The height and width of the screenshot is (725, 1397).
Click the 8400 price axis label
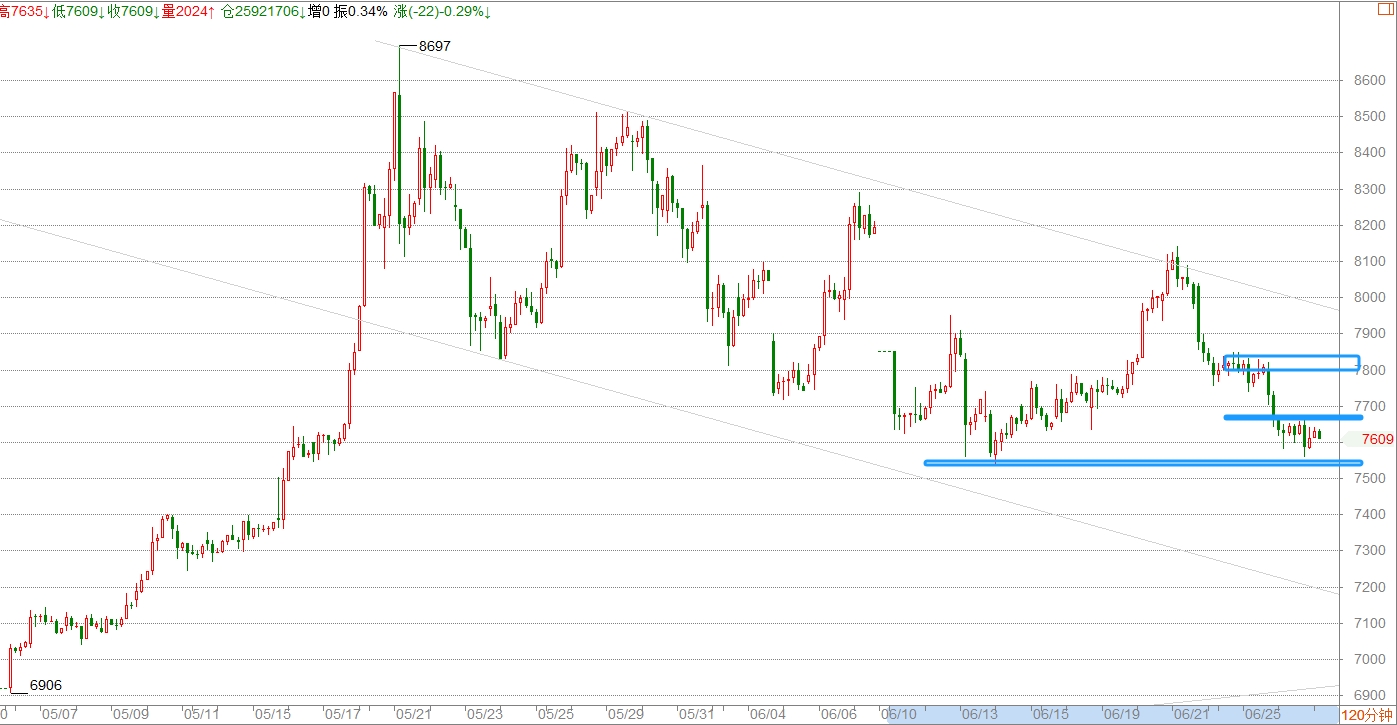point(1370,153)
